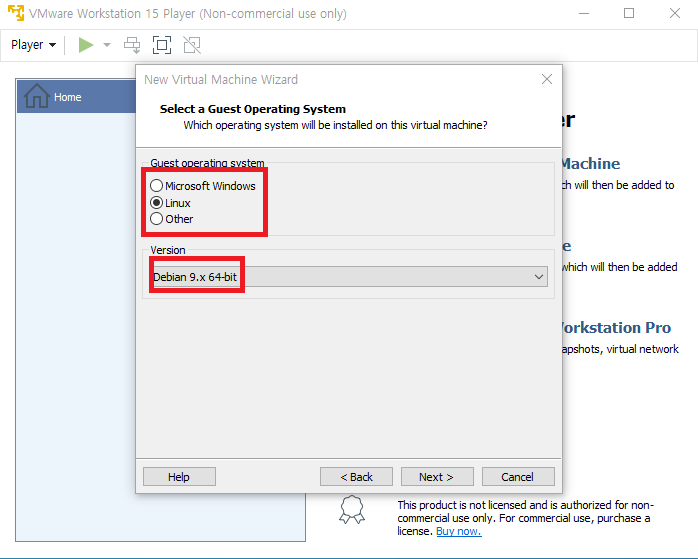
Task: Click the green Power On play icon
Action: click(85, 45)
